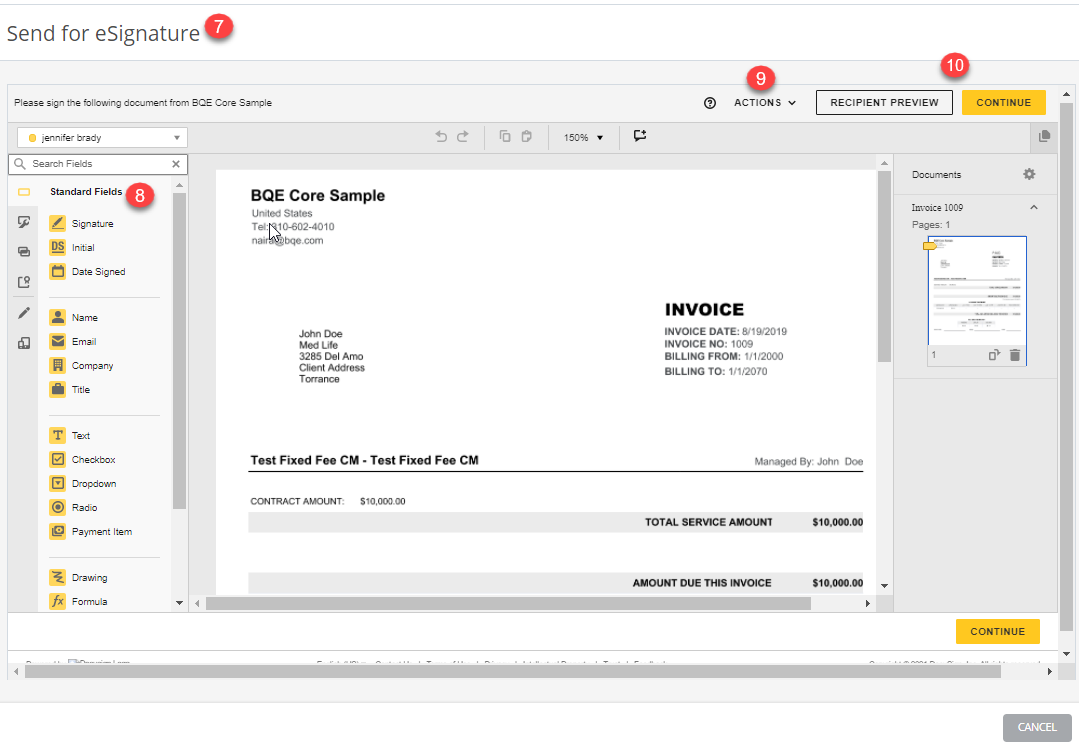The image size is (1079, 746).
Task: Click 'Managed By: John Doe' text
Action: click(x=809, y=461)
